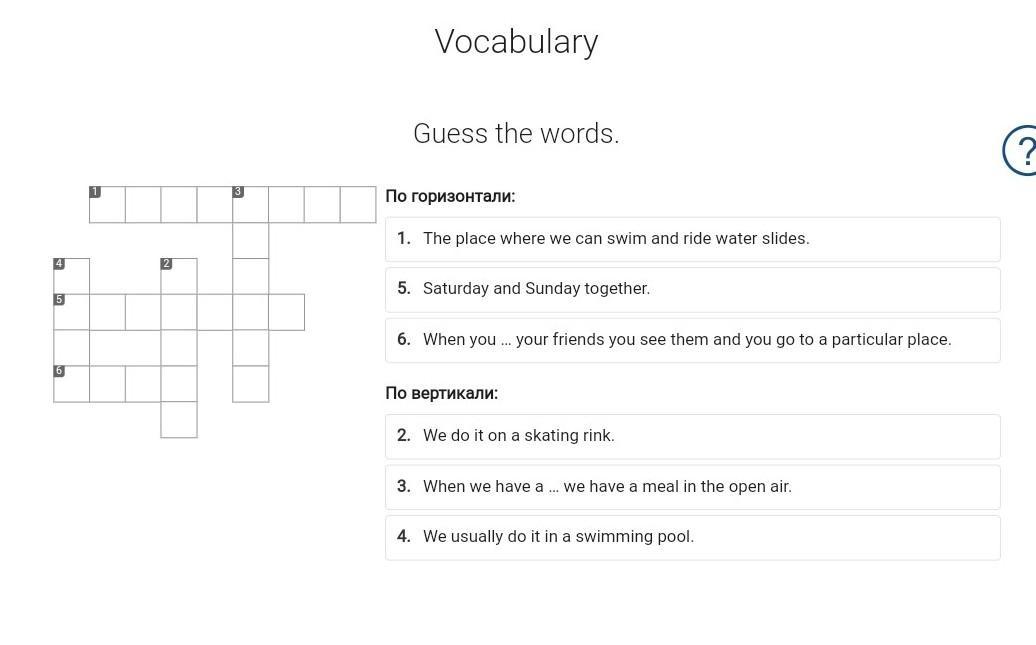The height and width of the screenshot is (645, 1036).
Task: Click crossword cell numbered 2
Action: point(179,276)
